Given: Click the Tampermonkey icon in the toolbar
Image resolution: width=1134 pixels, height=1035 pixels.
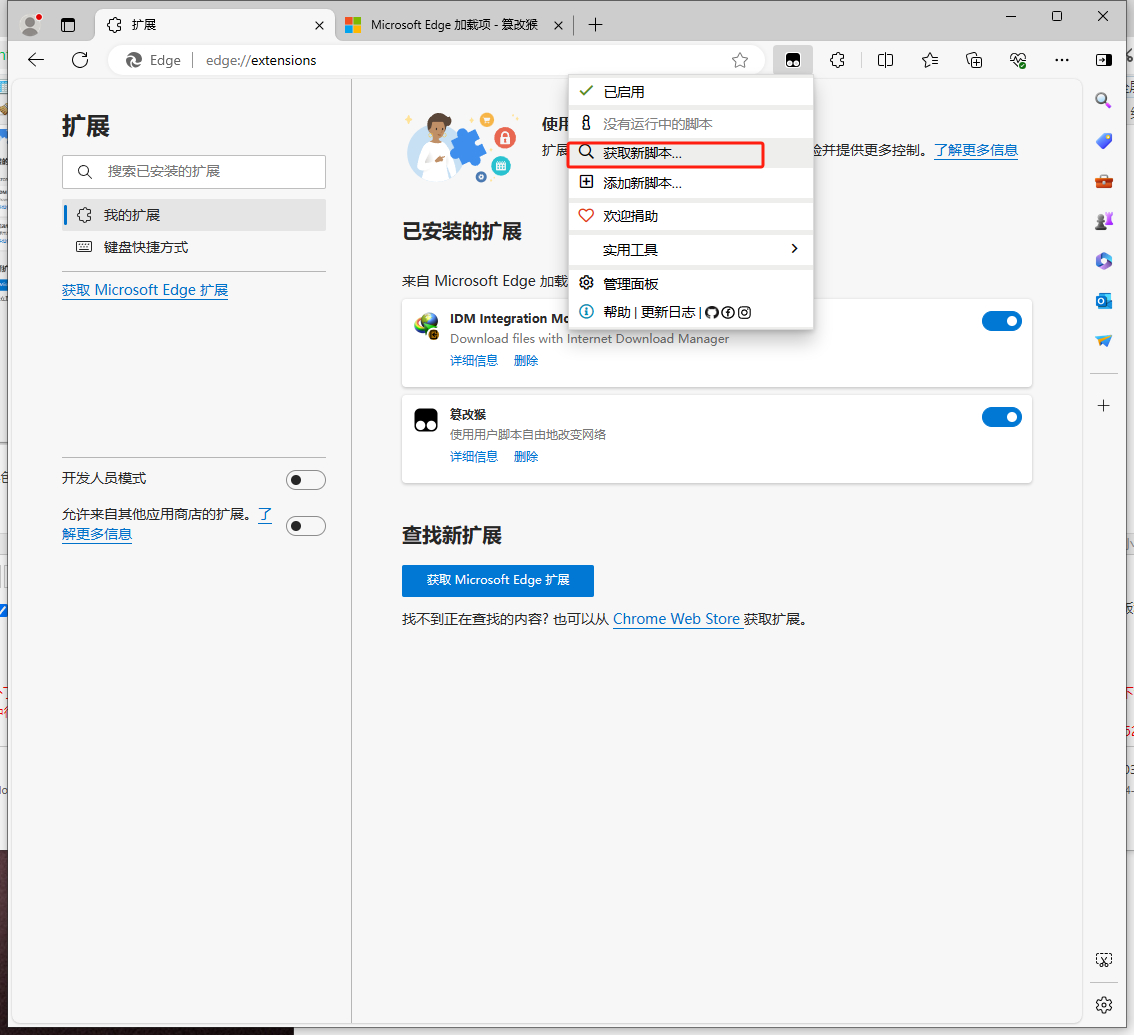Looking at the screenshot, I should click(x=793, y=60).
